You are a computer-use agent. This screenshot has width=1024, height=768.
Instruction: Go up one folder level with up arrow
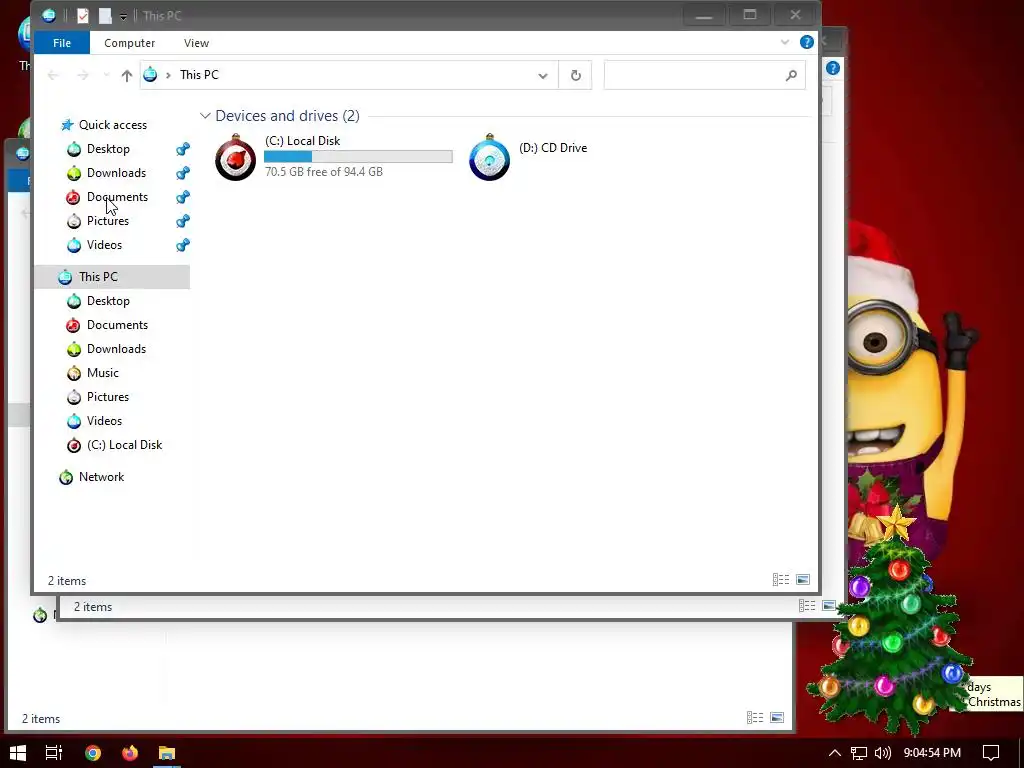(127, 75)
